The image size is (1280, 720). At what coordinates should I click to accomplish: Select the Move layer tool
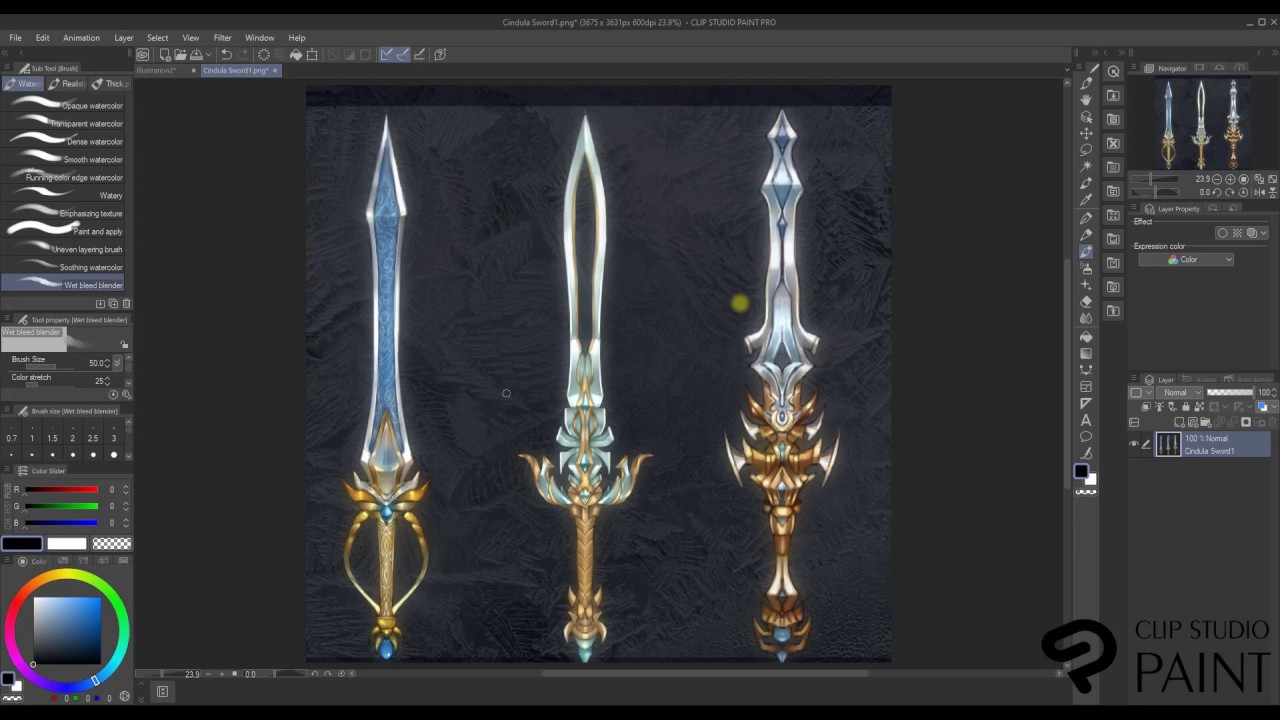pos(1087,133)
